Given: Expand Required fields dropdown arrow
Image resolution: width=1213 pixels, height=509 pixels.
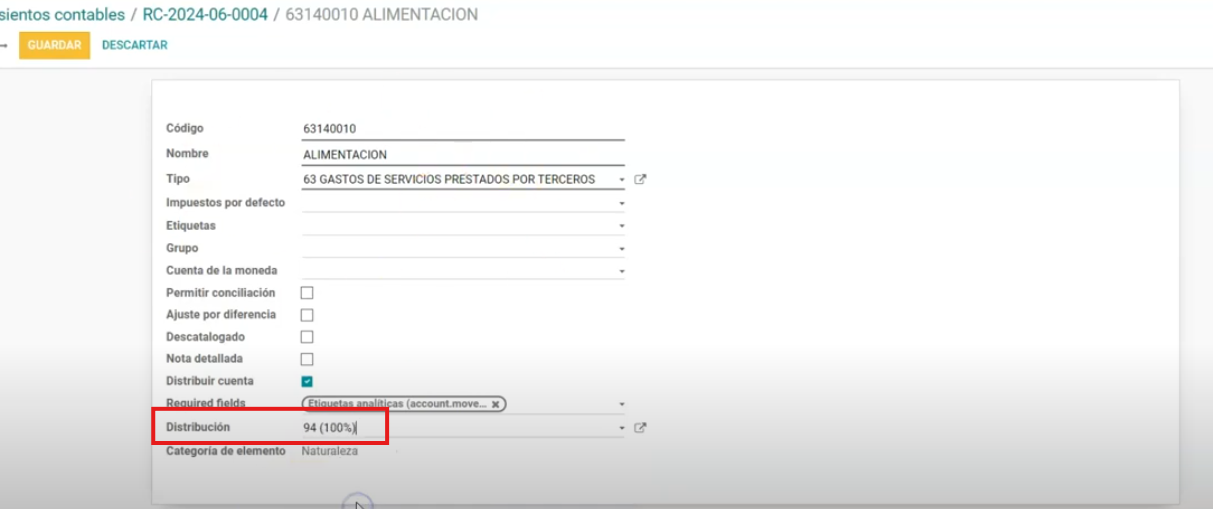Looking at the screenshot, I should 621,404.
